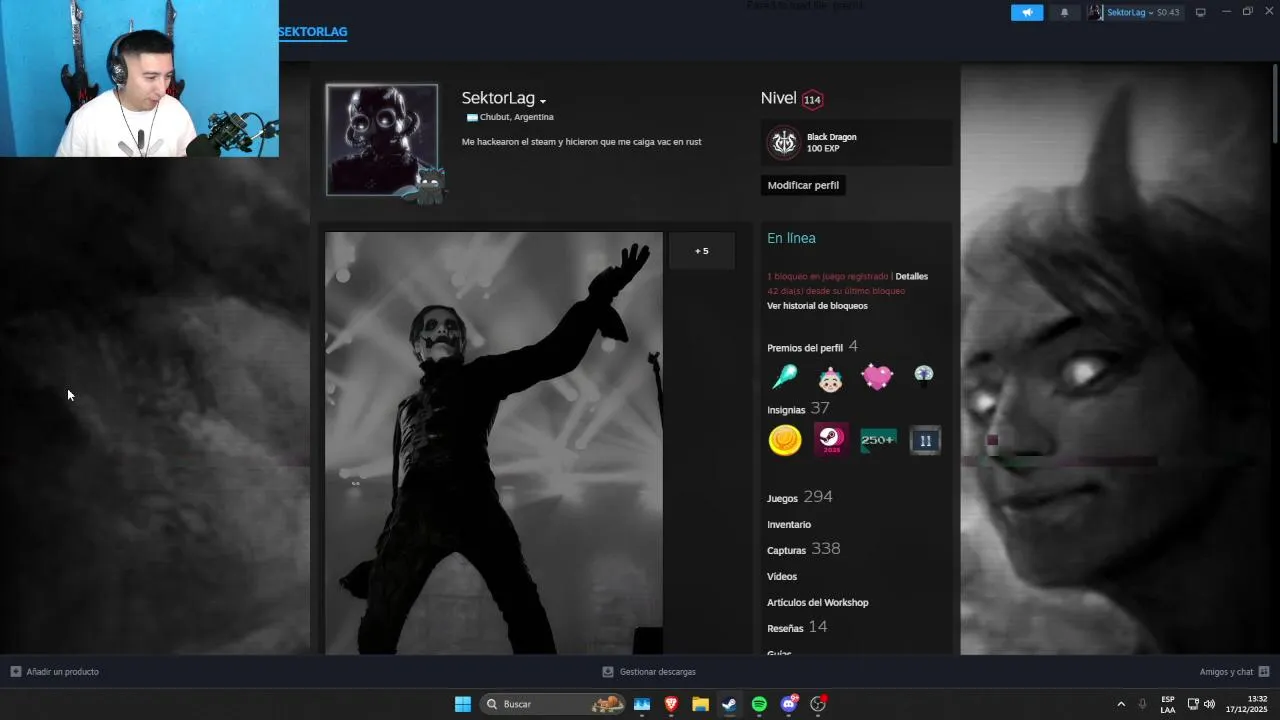The width and height of the screenshot is (1280, 720).
Task: Open the volume speaker tray icon
Action: point(1209,704)
